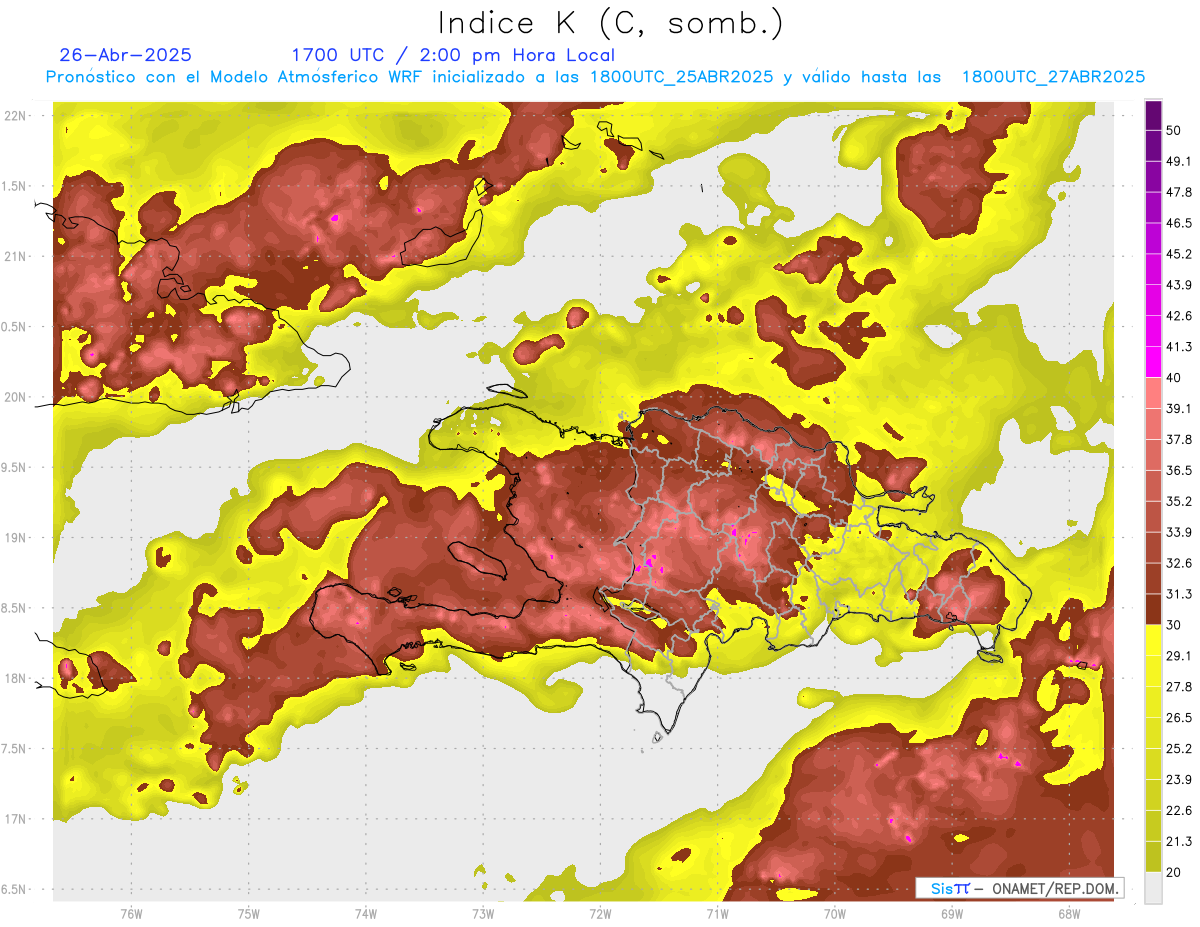Click the '39.1' legend value

click(1179, 408)
